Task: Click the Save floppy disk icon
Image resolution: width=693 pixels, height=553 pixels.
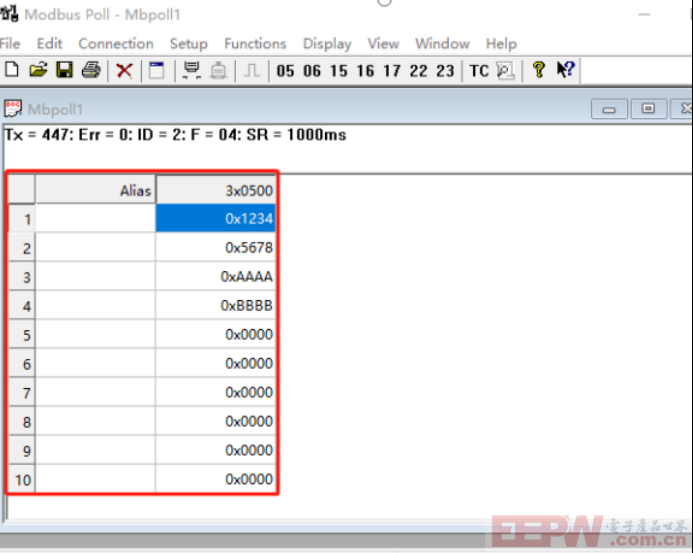Action: click(x=65, y=70)
